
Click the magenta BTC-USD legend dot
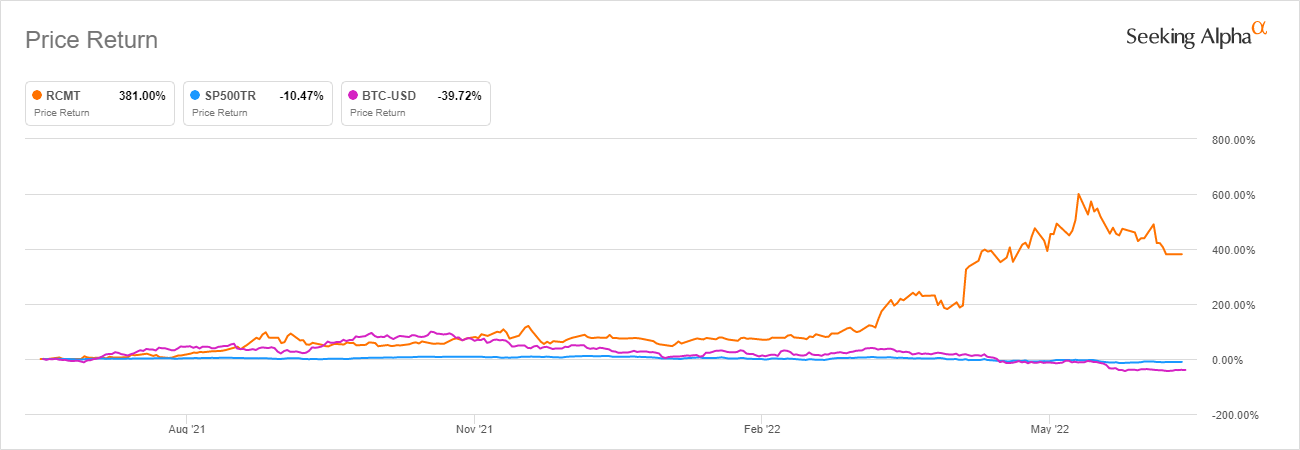pyautogui.click(x=353, y=96)
